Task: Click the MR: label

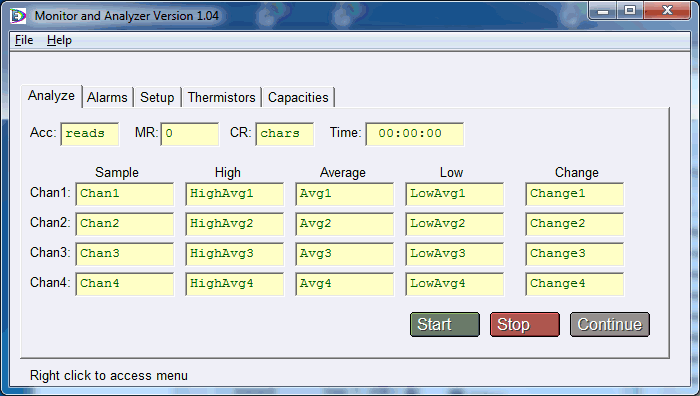Action: point(146,133)
